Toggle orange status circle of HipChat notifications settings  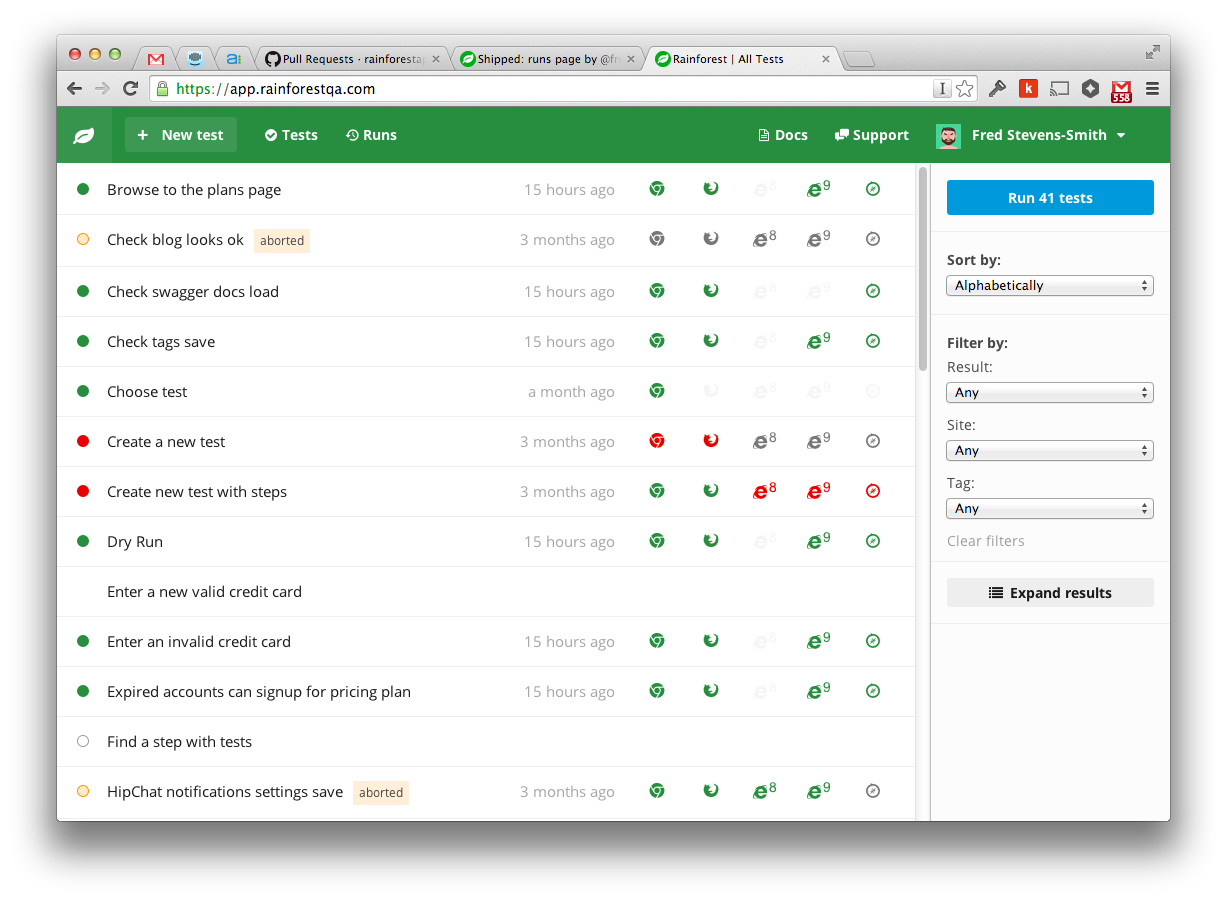tap(83, 791)
